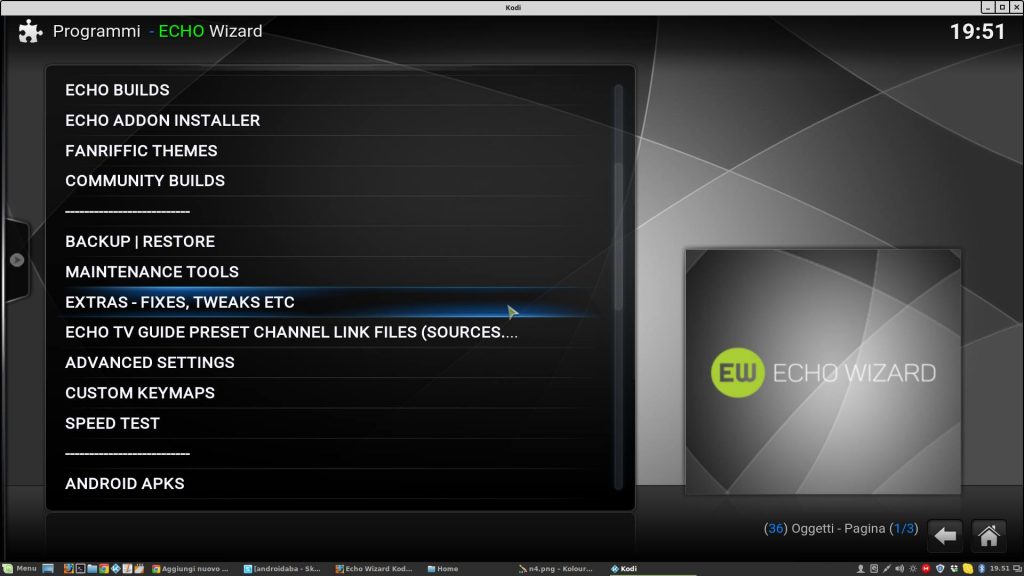The image size is (1024, 576).
Task: Return to Kodi home screen via house icon
Action: 988,536
